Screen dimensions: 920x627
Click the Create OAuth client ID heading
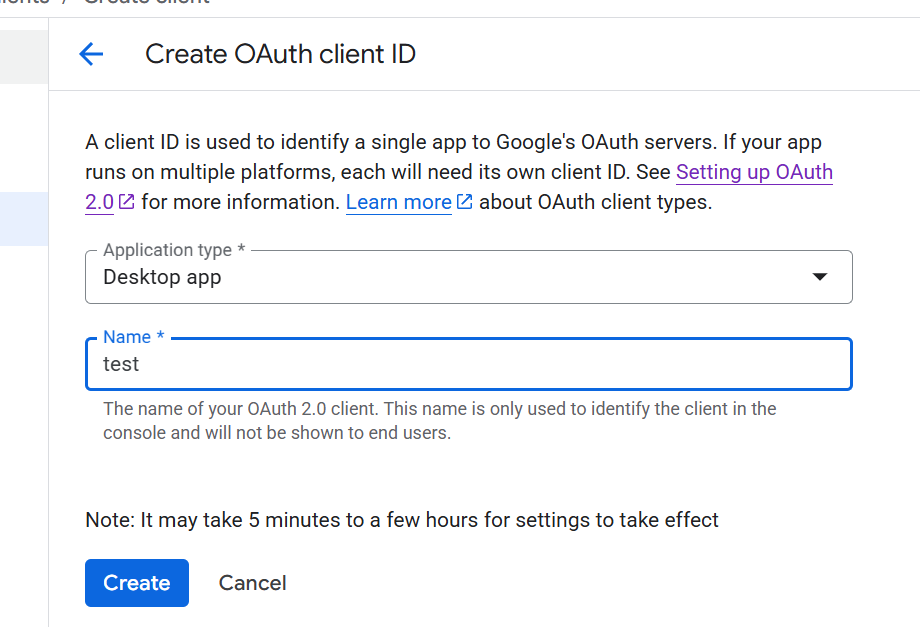coord(280,54)
